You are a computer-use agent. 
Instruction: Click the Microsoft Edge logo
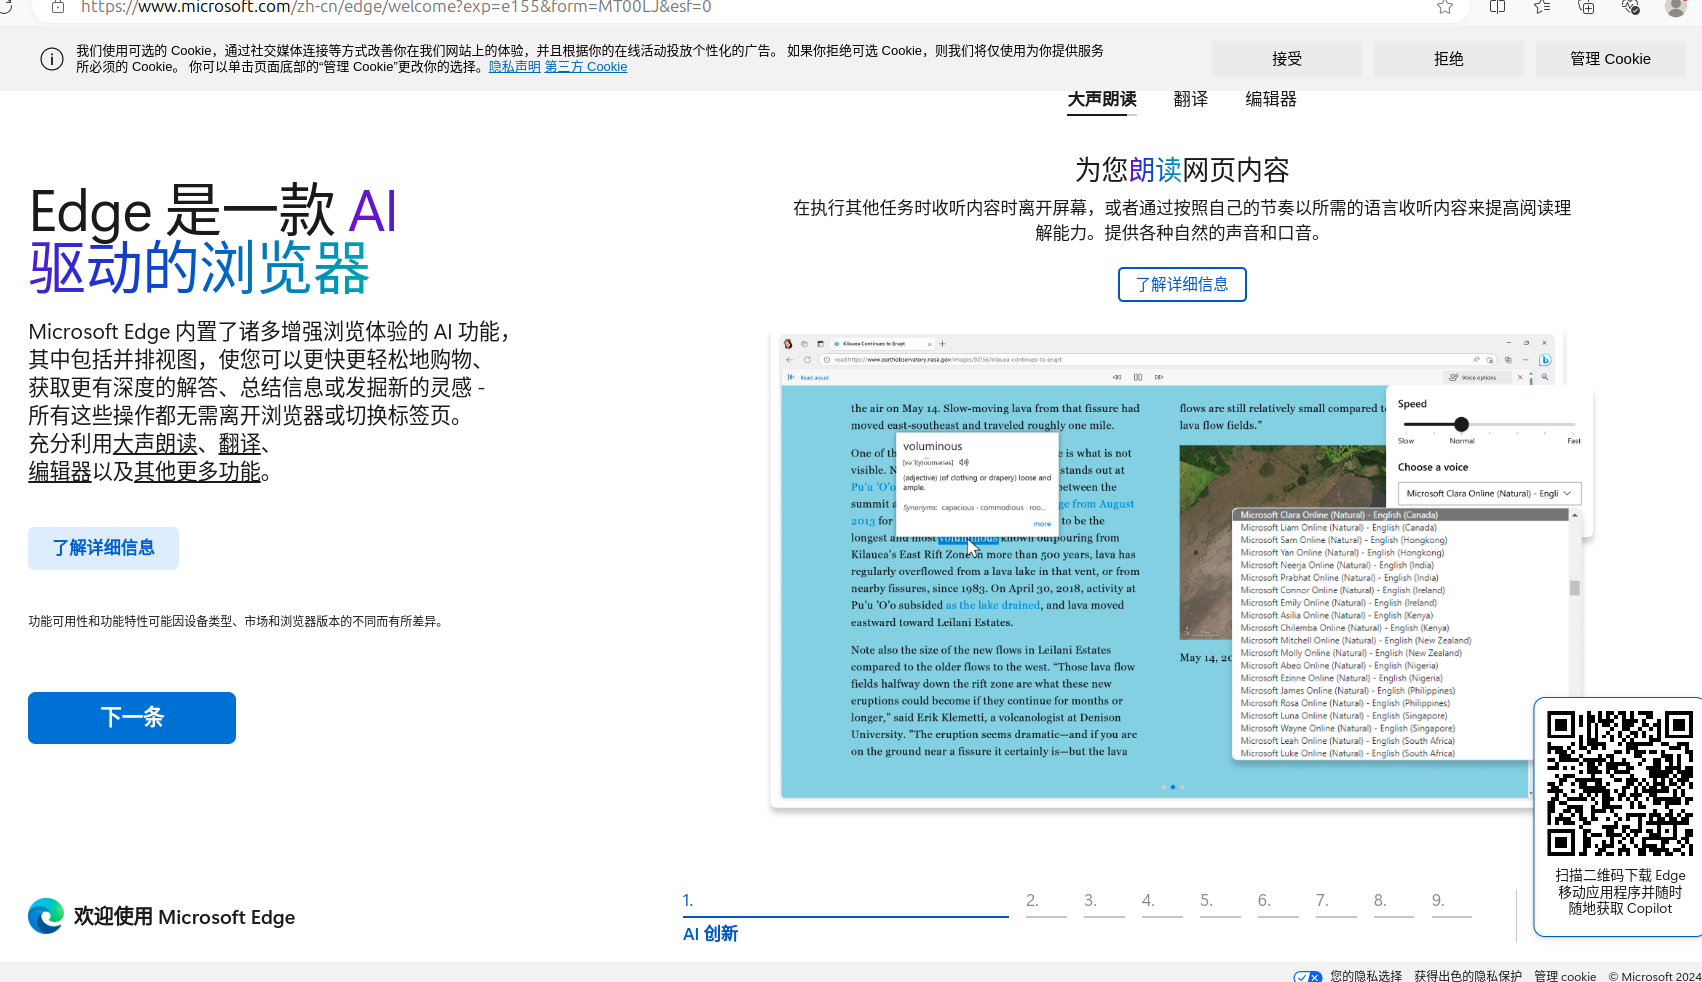[x=46, y=916]
